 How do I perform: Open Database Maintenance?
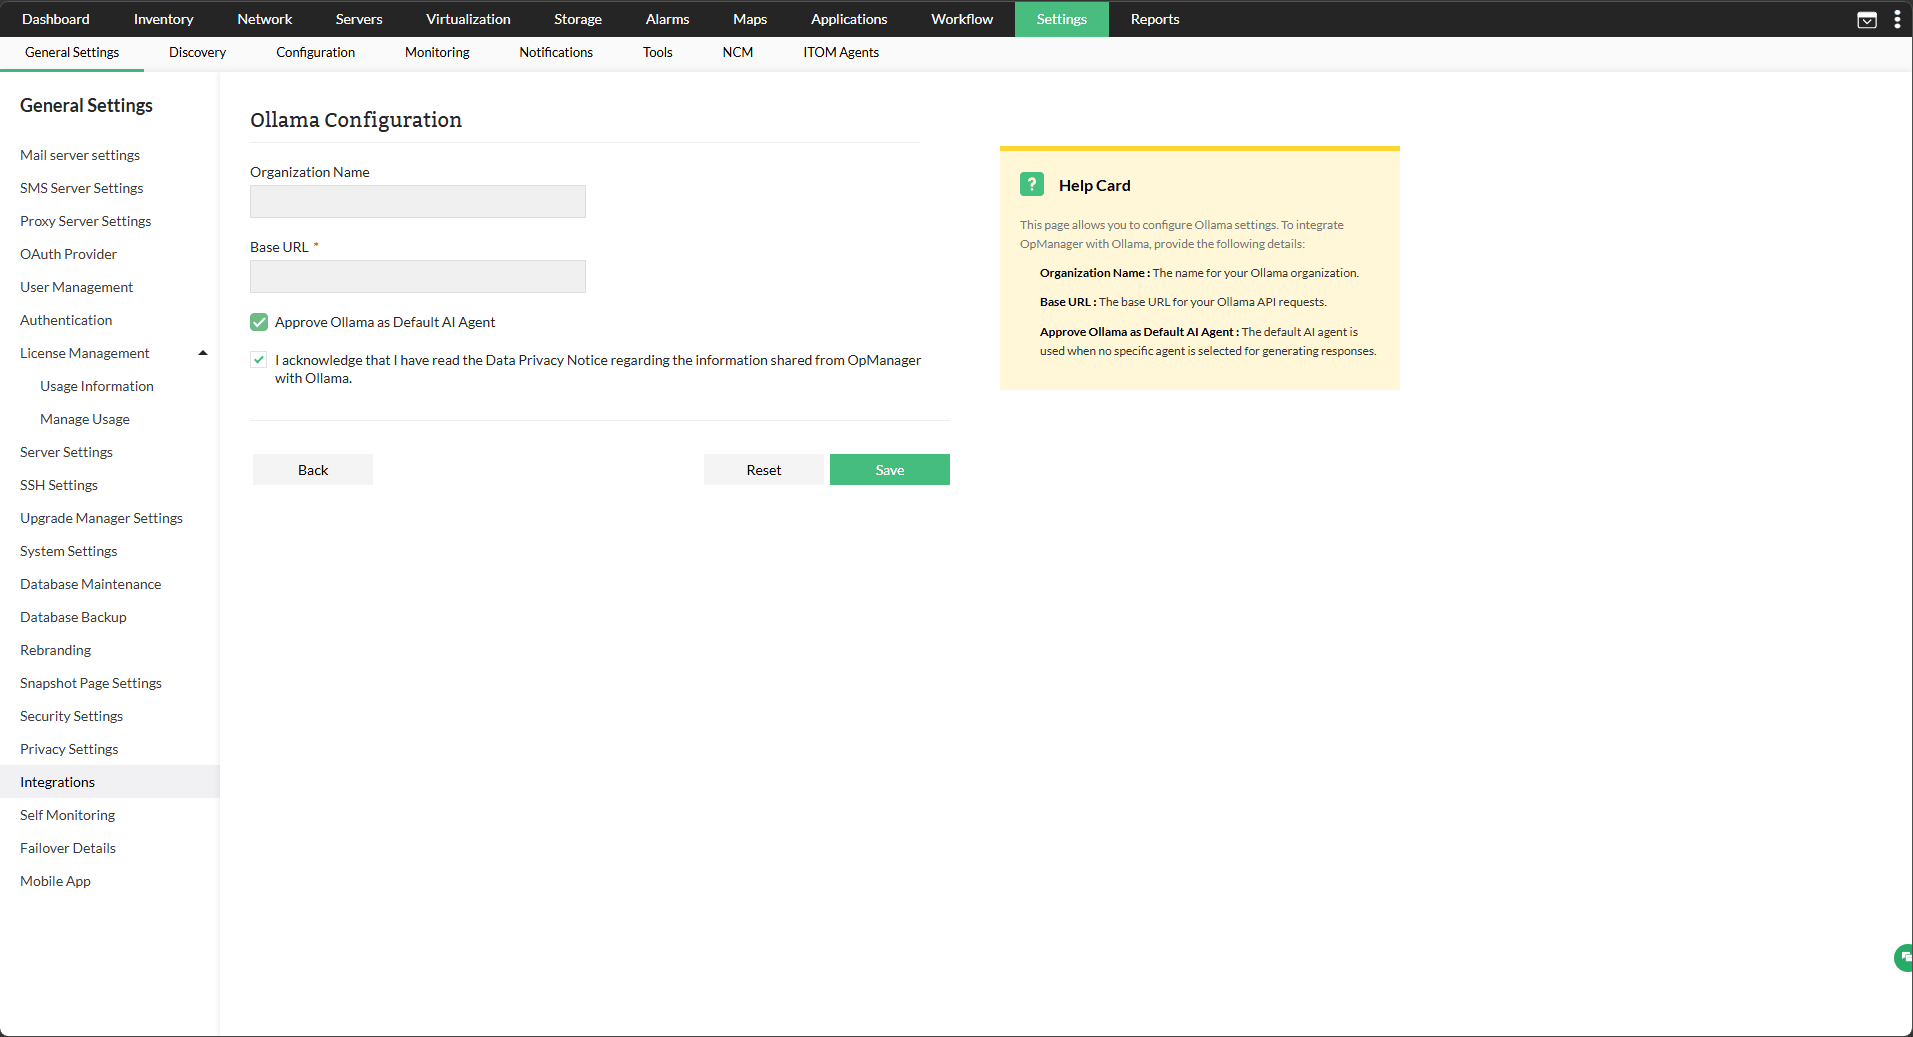[x=90, y=584]
